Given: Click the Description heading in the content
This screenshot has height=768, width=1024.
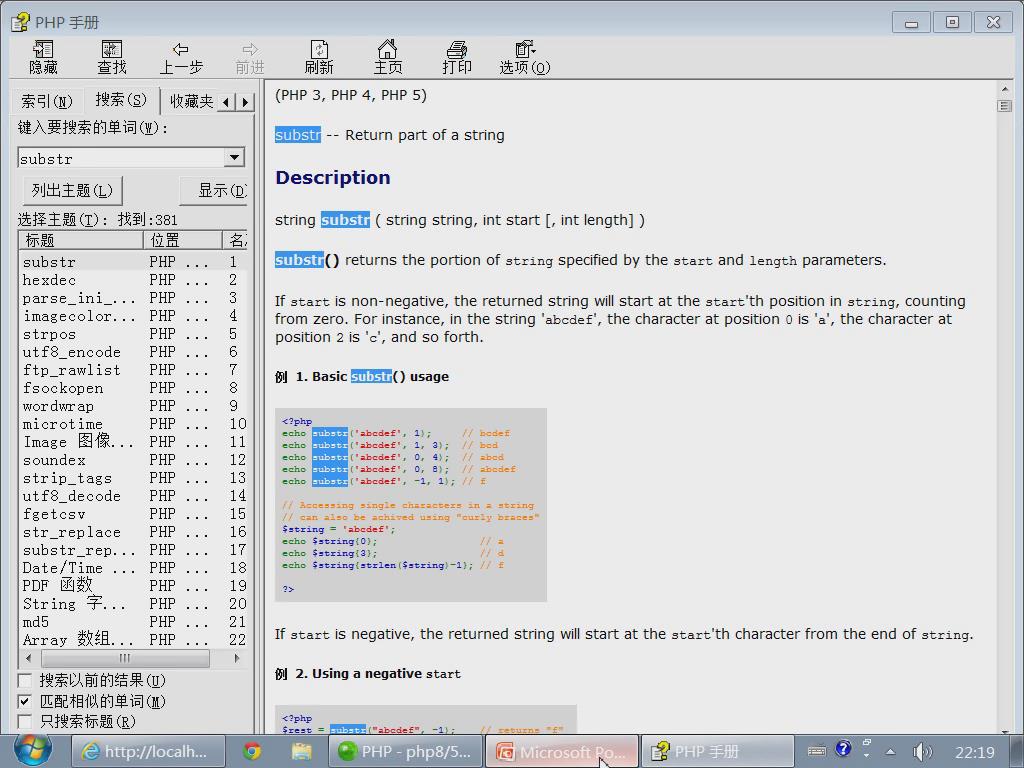Looking at the screenshot, I should click(x=332, y=178).
